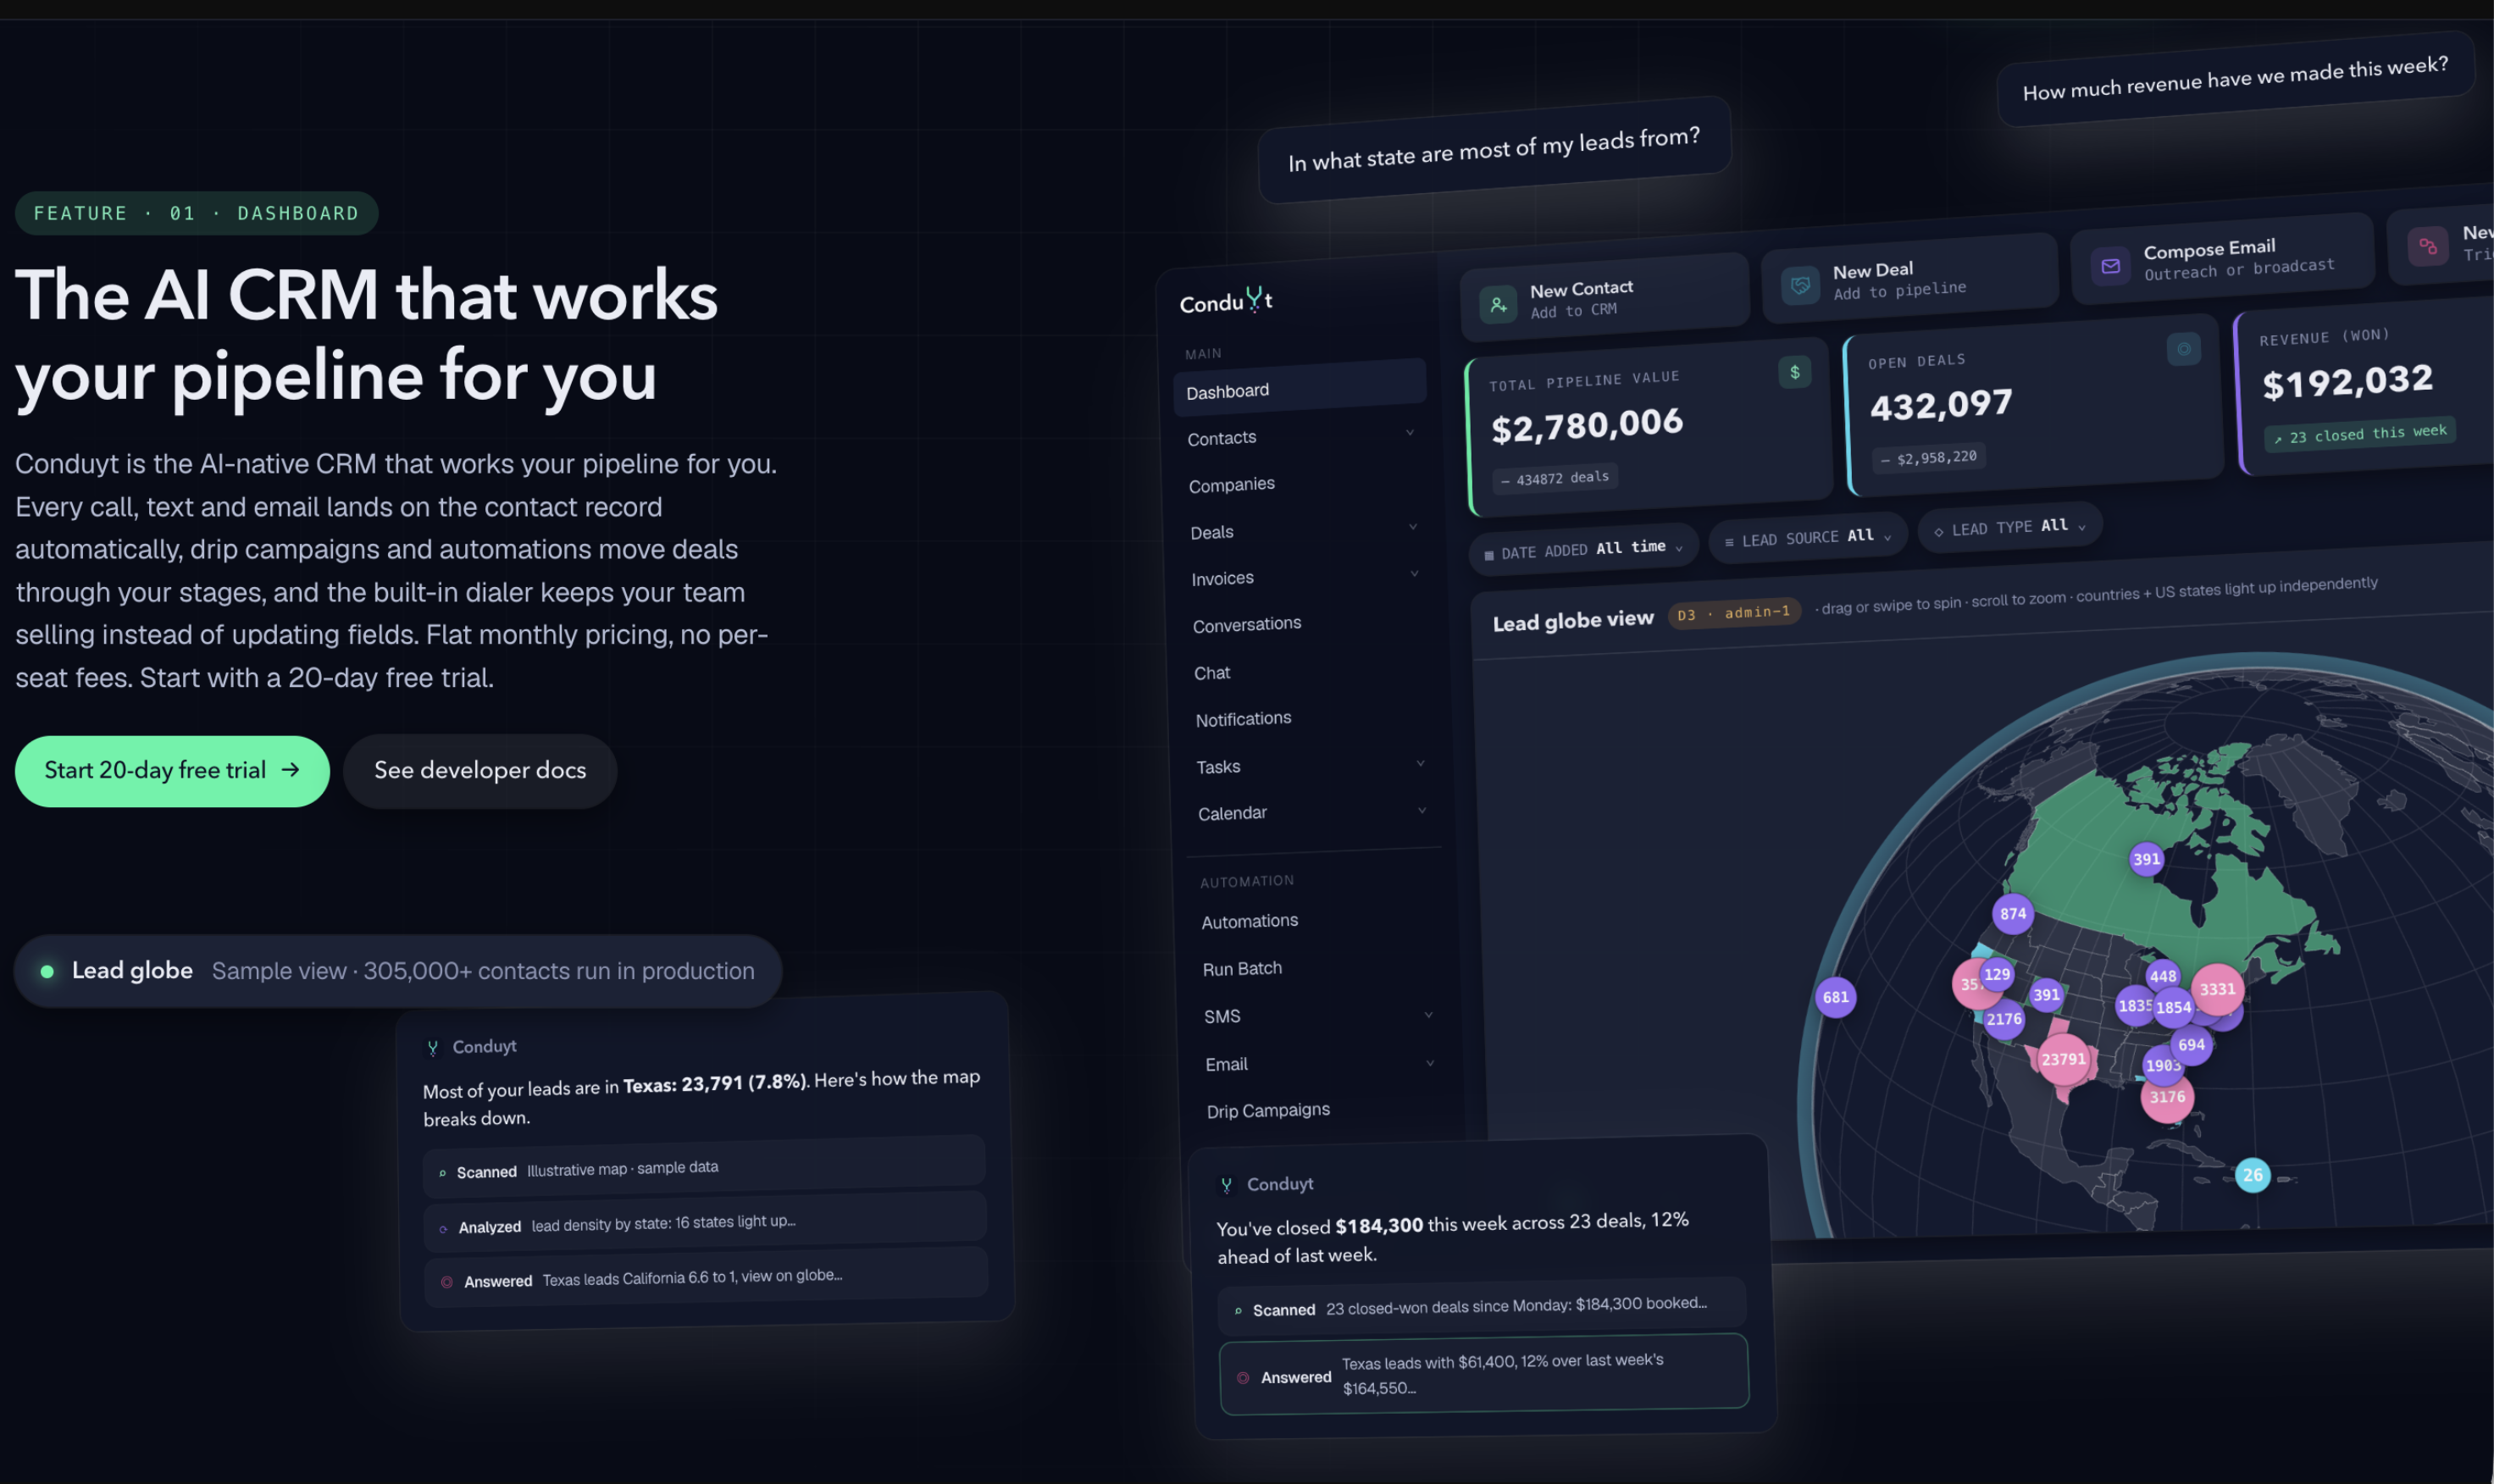Expand the Contacts chevron in sidebar
2494x1484 pixels.
1410,432
